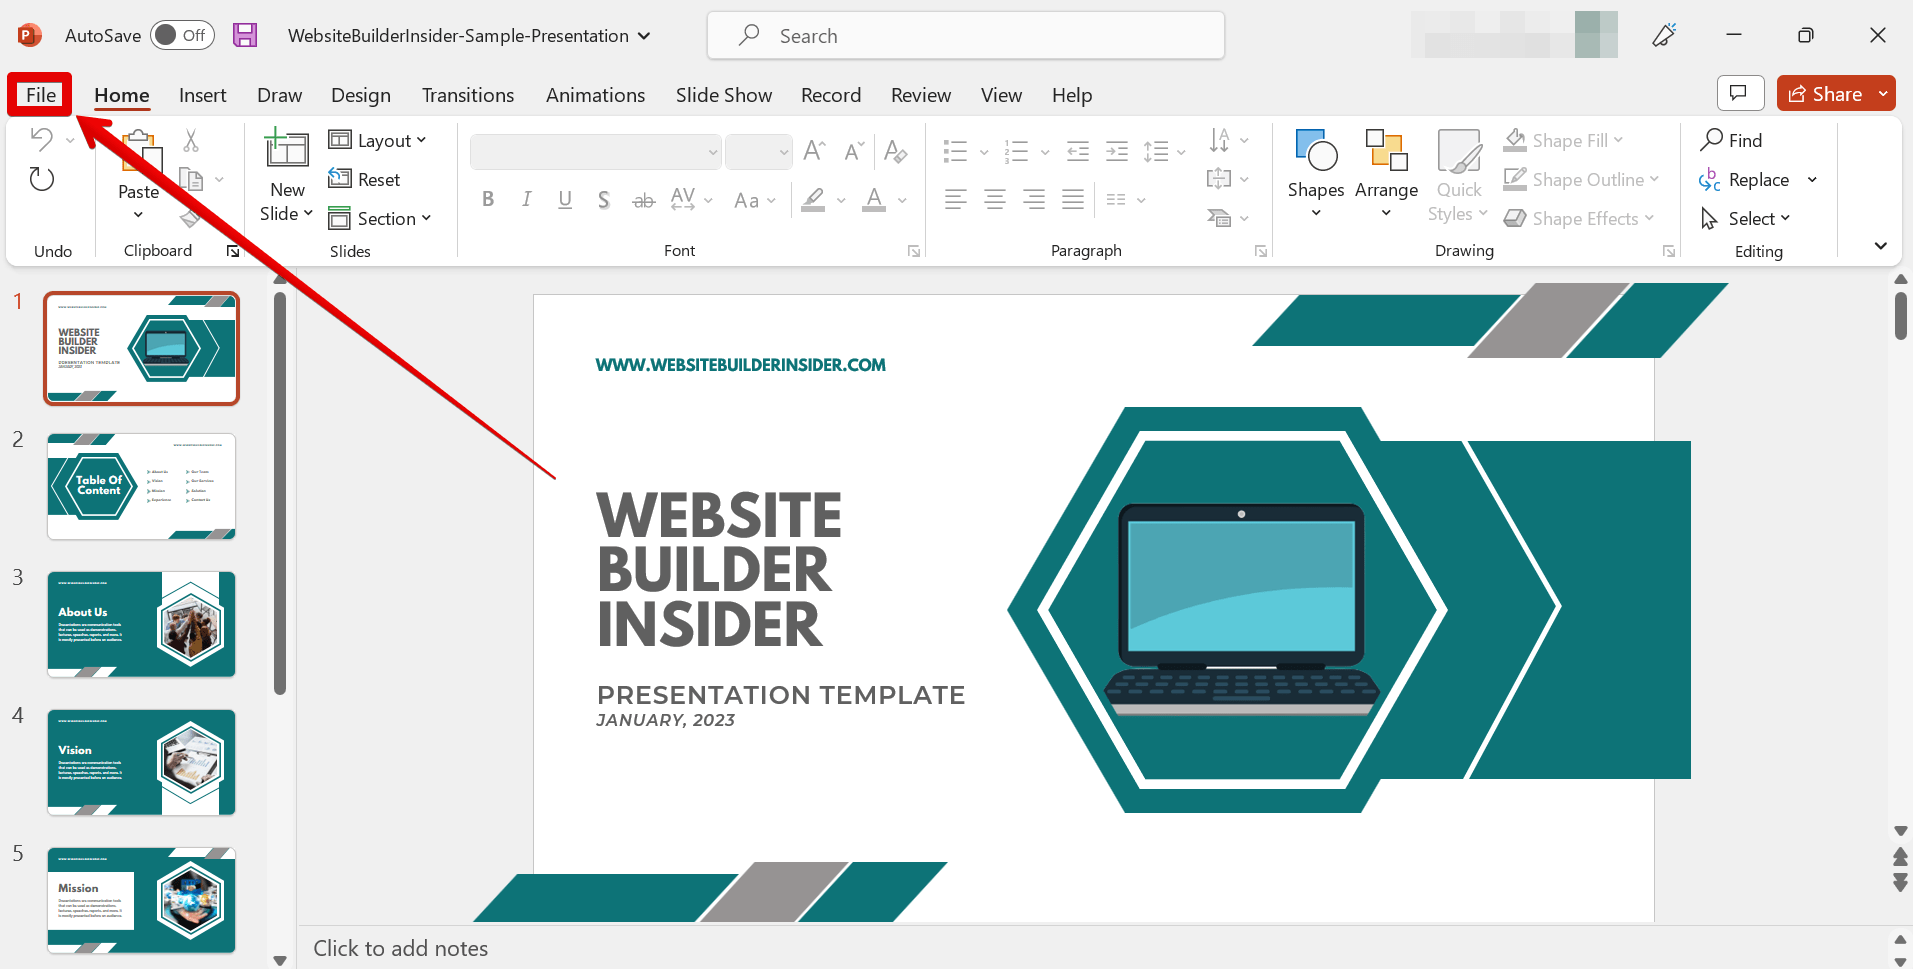Expand the presentation title dropdown

643,35
